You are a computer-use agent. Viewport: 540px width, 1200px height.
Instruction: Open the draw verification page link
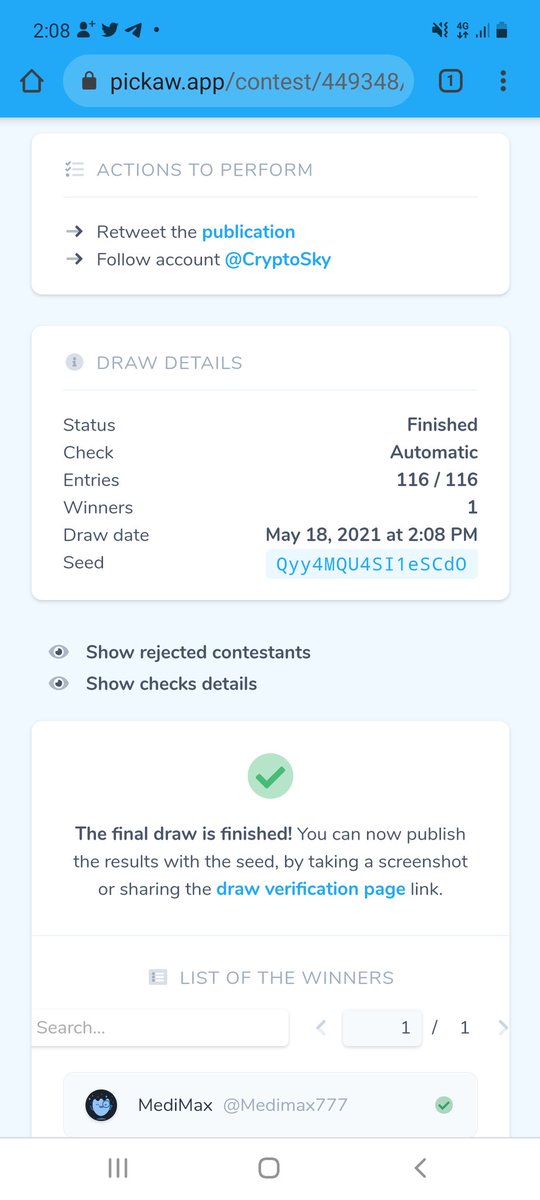(x=311, y=889)
